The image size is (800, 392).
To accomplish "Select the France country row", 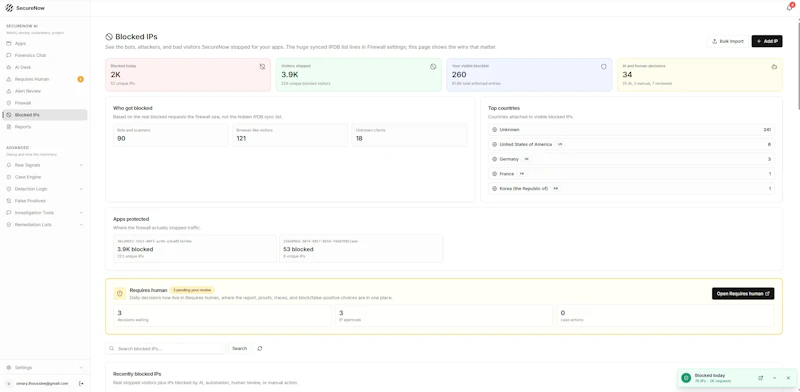I will (632, 174).
